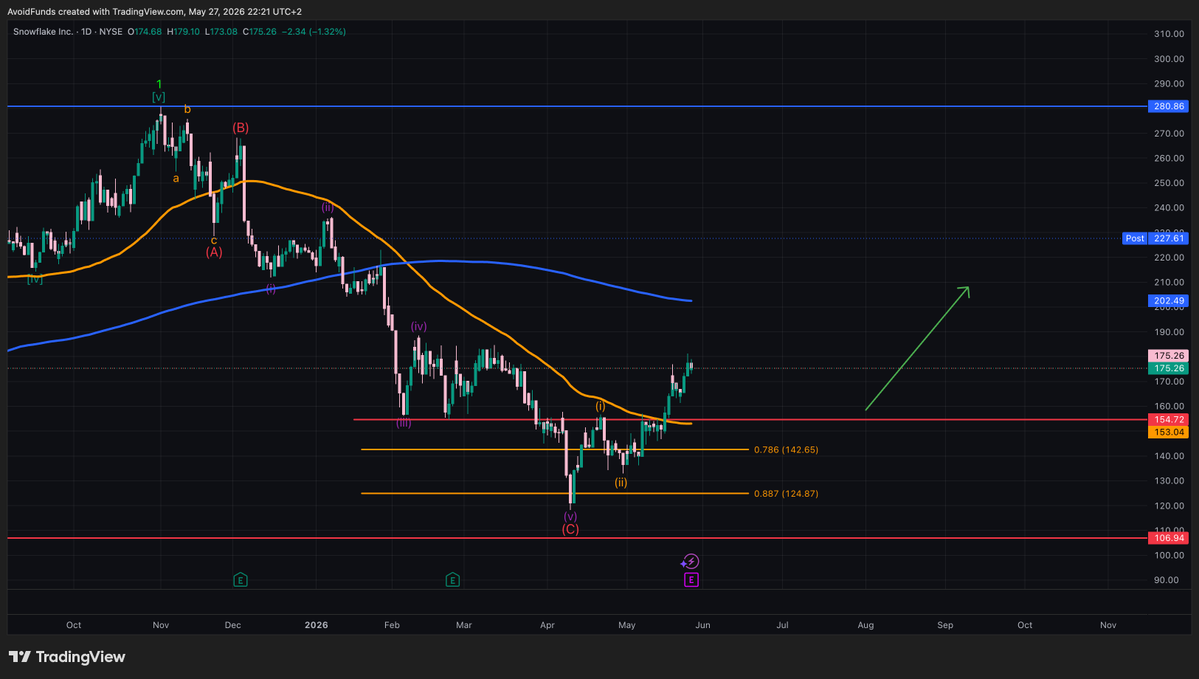Click the Jun label on time axis

703,625
